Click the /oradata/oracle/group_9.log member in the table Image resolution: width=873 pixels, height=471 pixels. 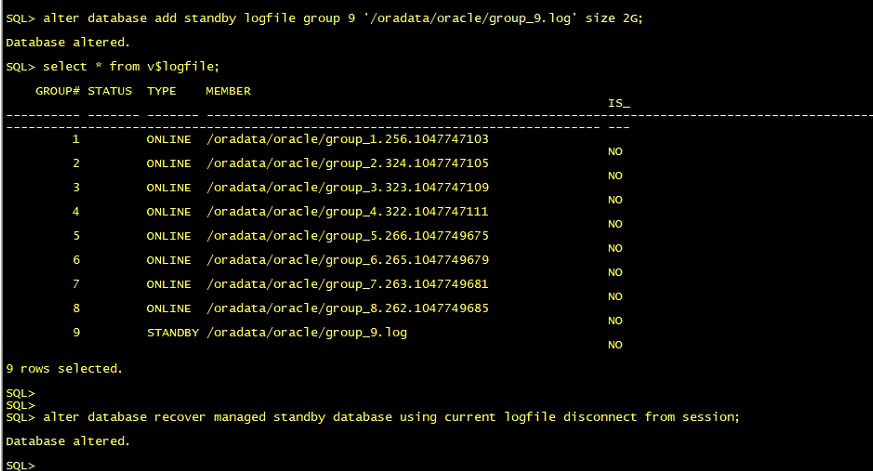[x=306, y=332]
